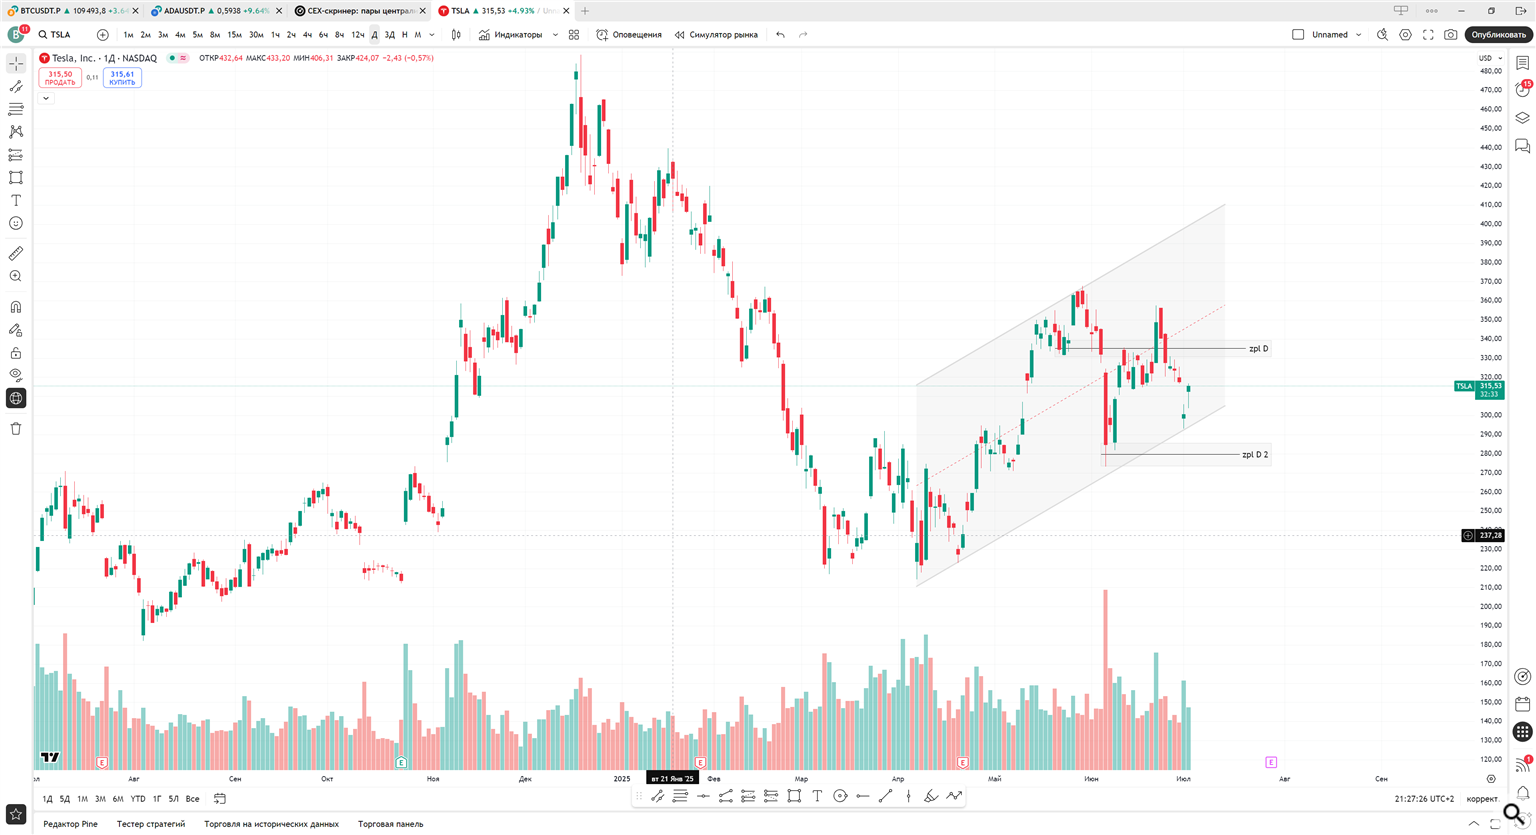Image resolution: width=1536 pixels, height=835 pixels.
Task: Click the blue КУПИТЬ 315,61 button
Action: point(122,78)
